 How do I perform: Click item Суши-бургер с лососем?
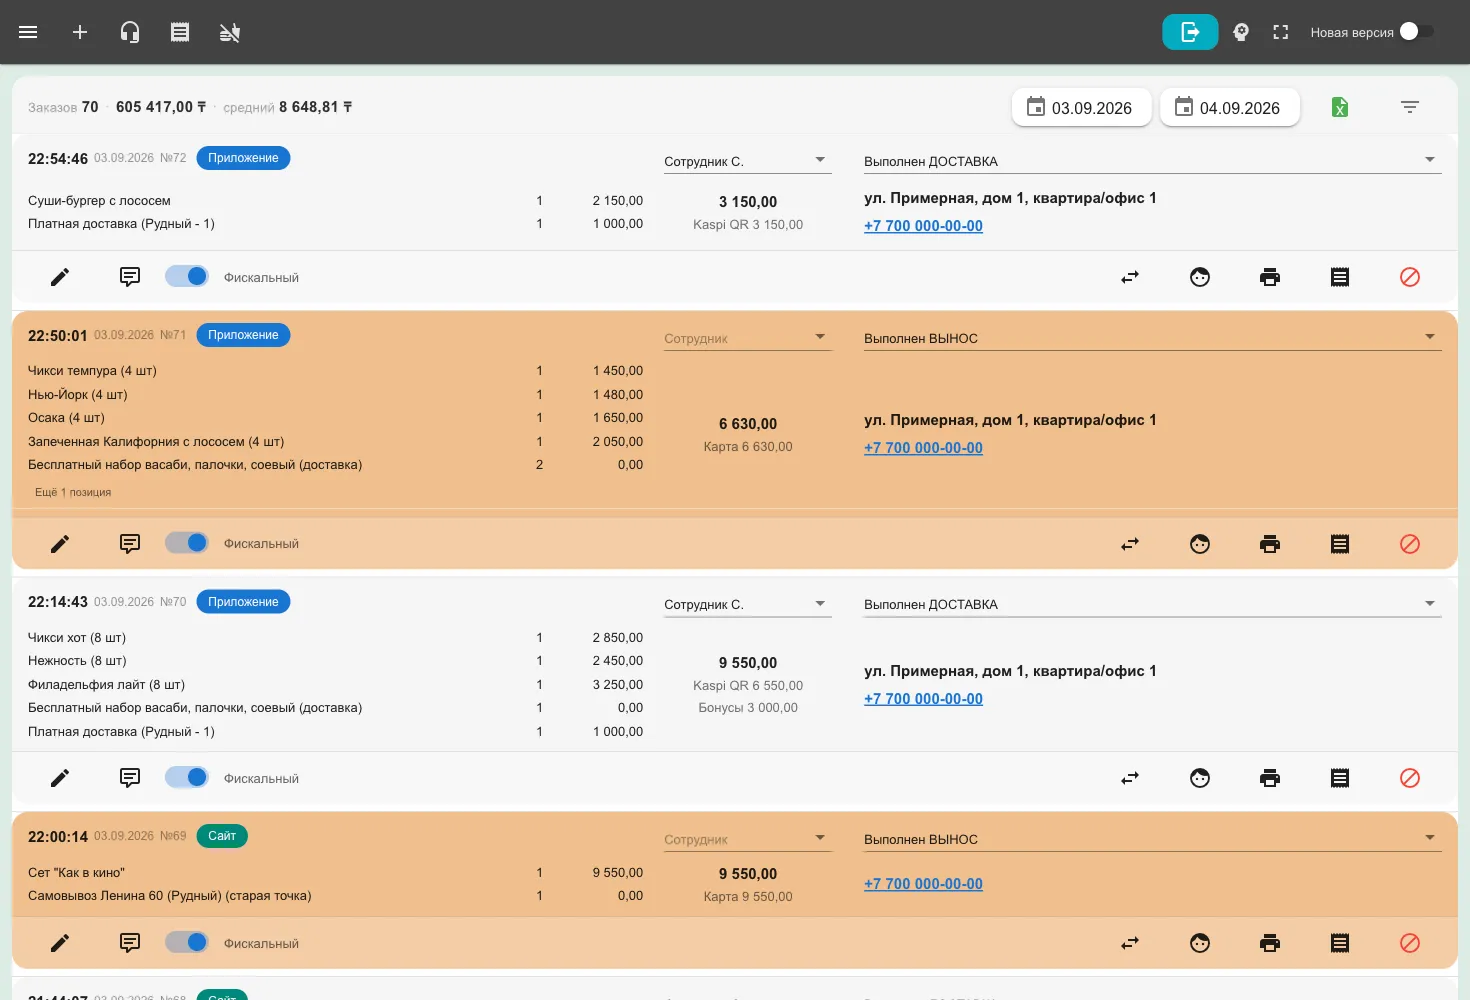99,201
